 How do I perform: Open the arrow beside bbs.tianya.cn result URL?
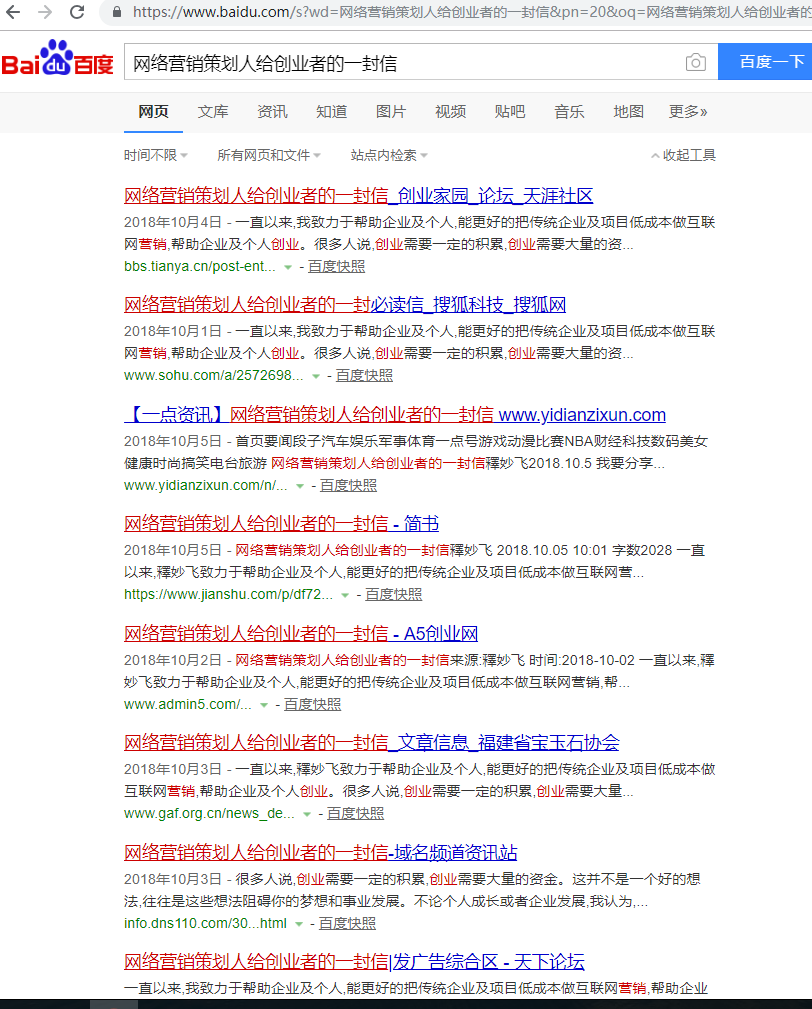[288, 267]
